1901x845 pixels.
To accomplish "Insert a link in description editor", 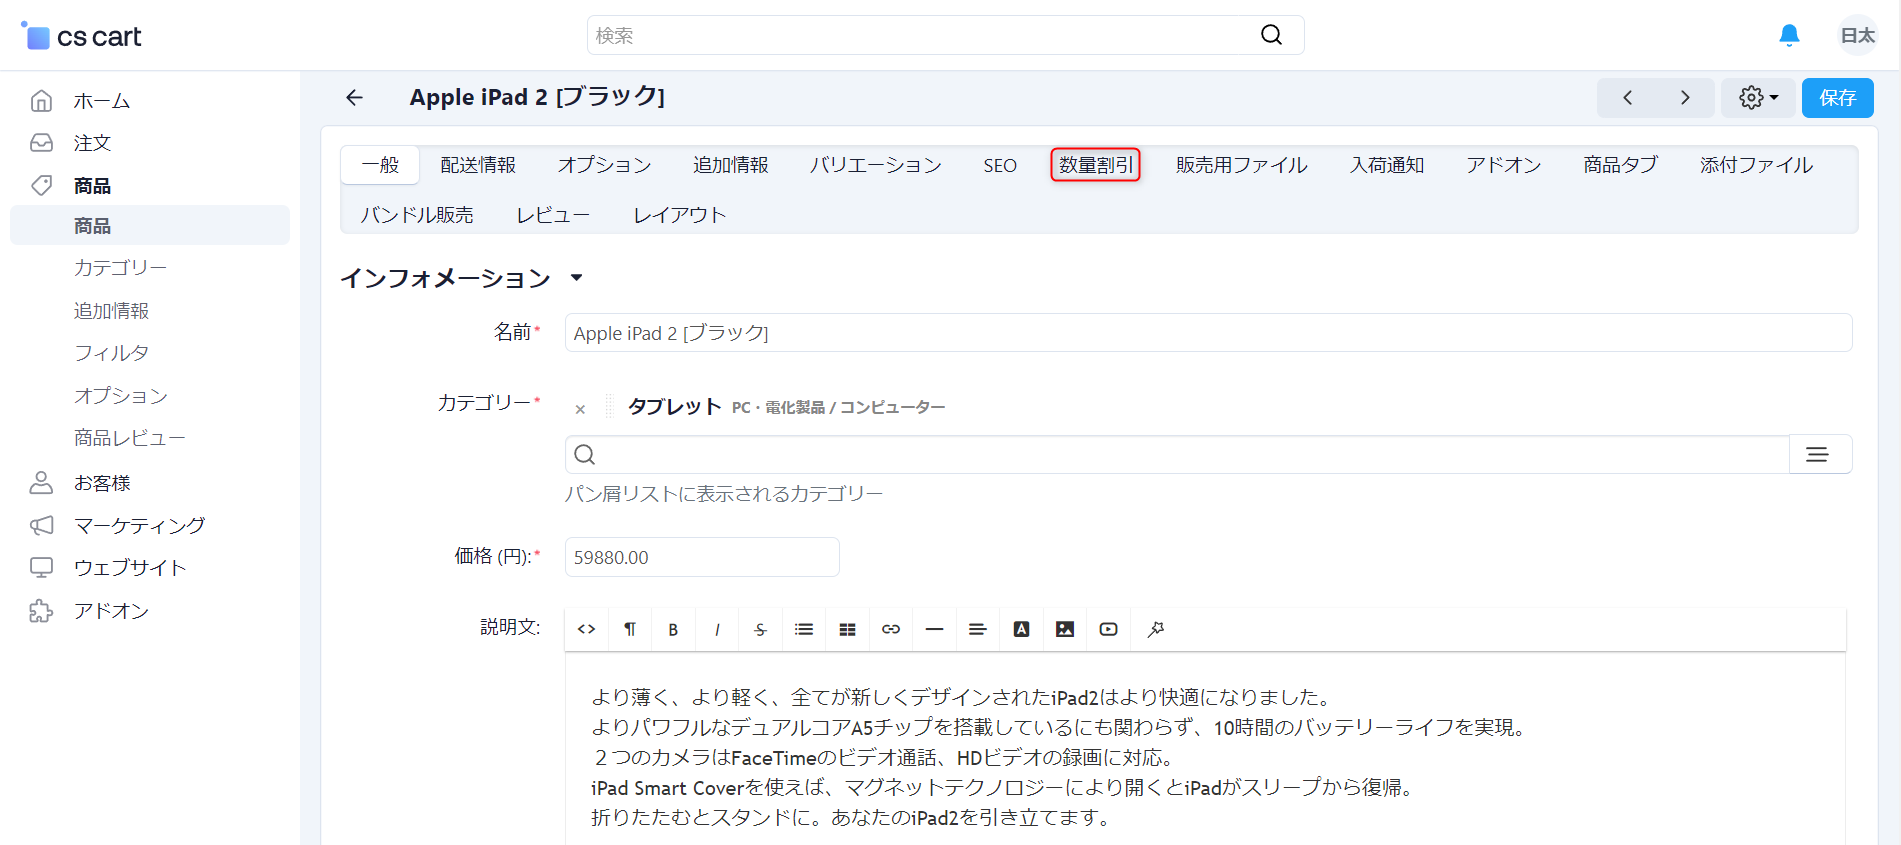I will click(x=891, y=629).
